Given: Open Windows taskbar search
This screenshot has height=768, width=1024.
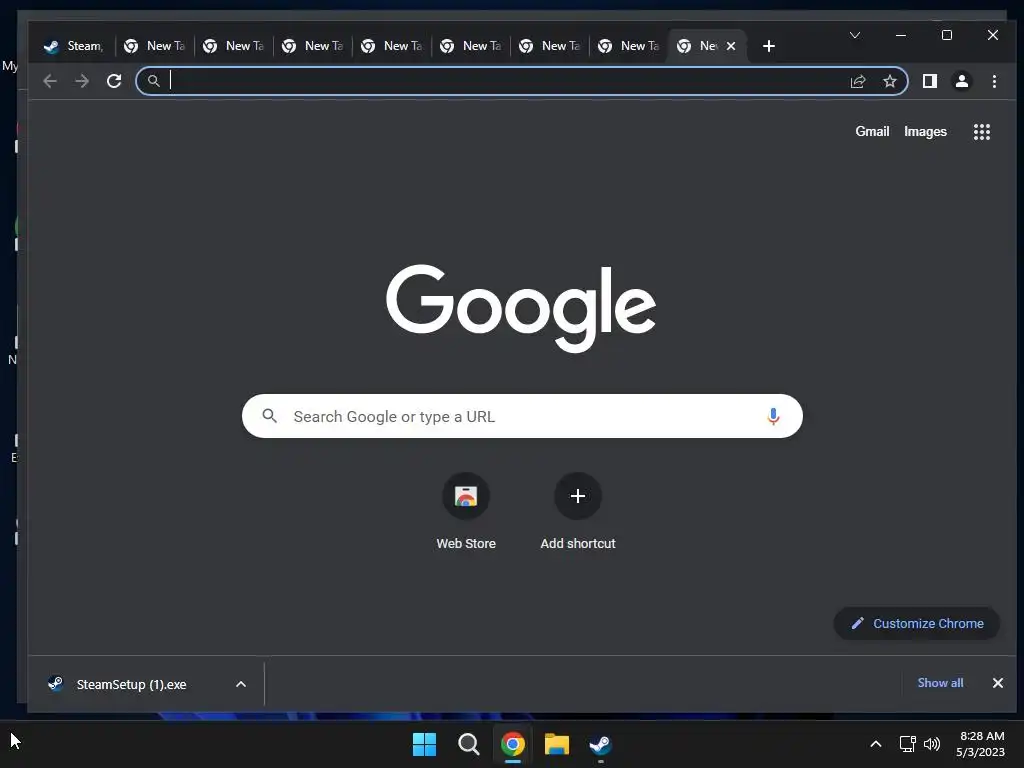Looking at the screenshot, I should 468,744.
